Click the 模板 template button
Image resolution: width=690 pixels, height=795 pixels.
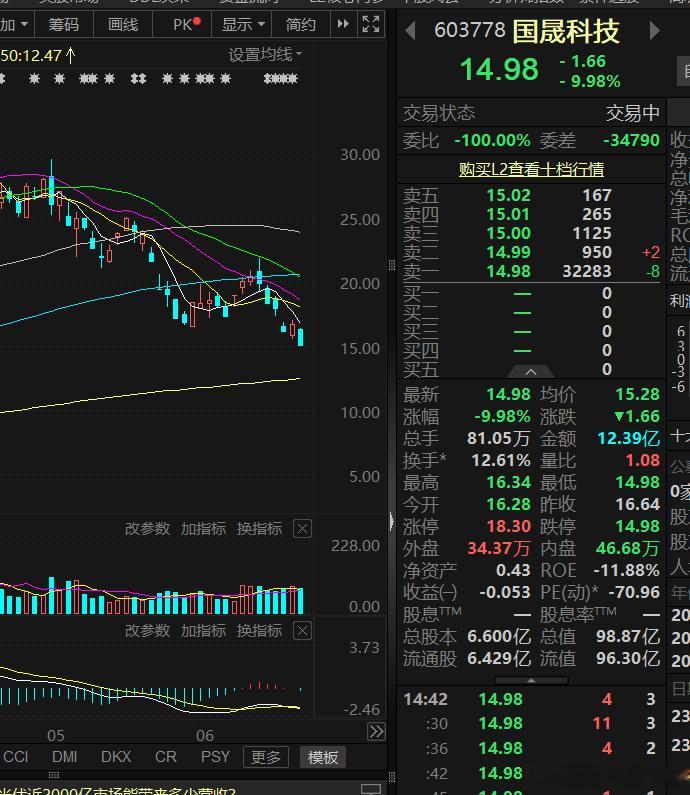click(322, 757)
